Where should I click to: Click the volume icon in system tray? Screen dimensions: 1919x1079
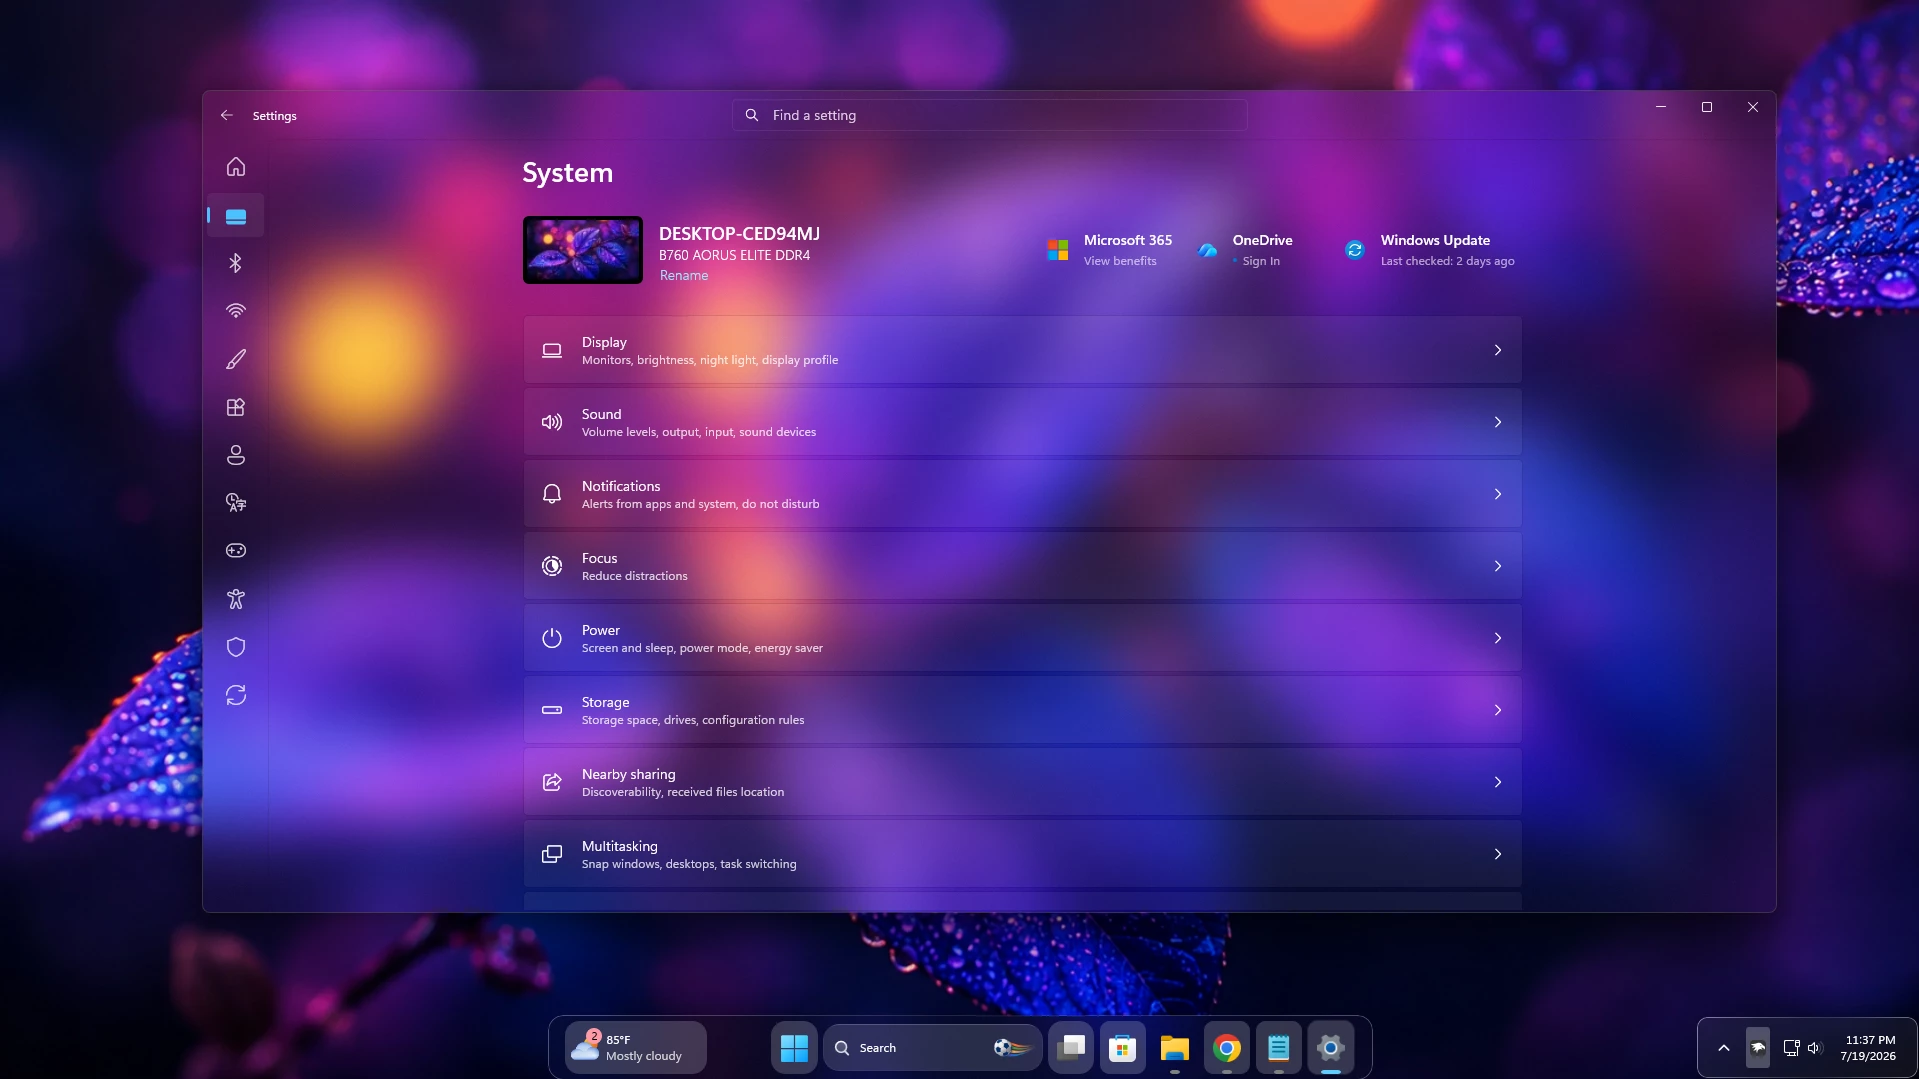coord(1815,1048)
